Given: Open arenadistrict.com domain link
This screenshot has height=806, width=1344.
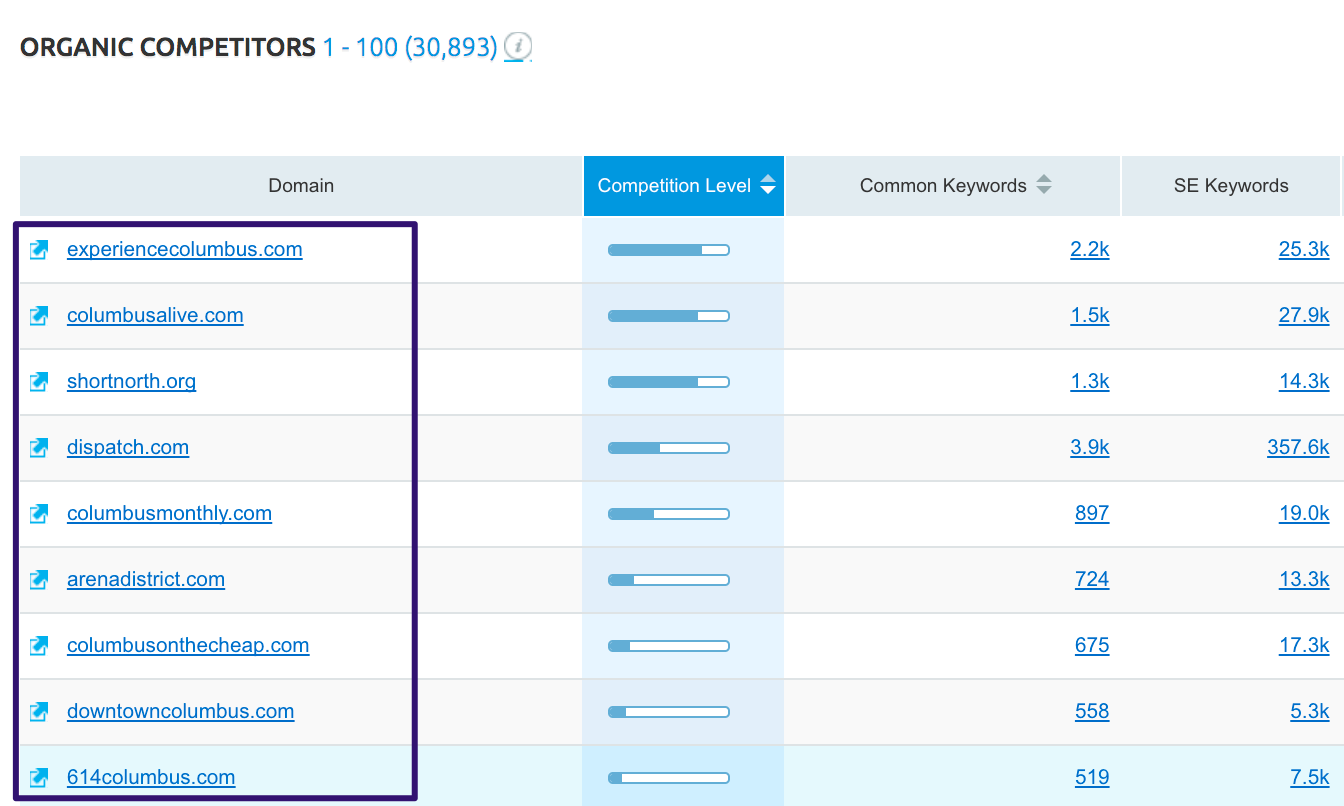Looking at the screenshot, I should click(x=146, y=579).
